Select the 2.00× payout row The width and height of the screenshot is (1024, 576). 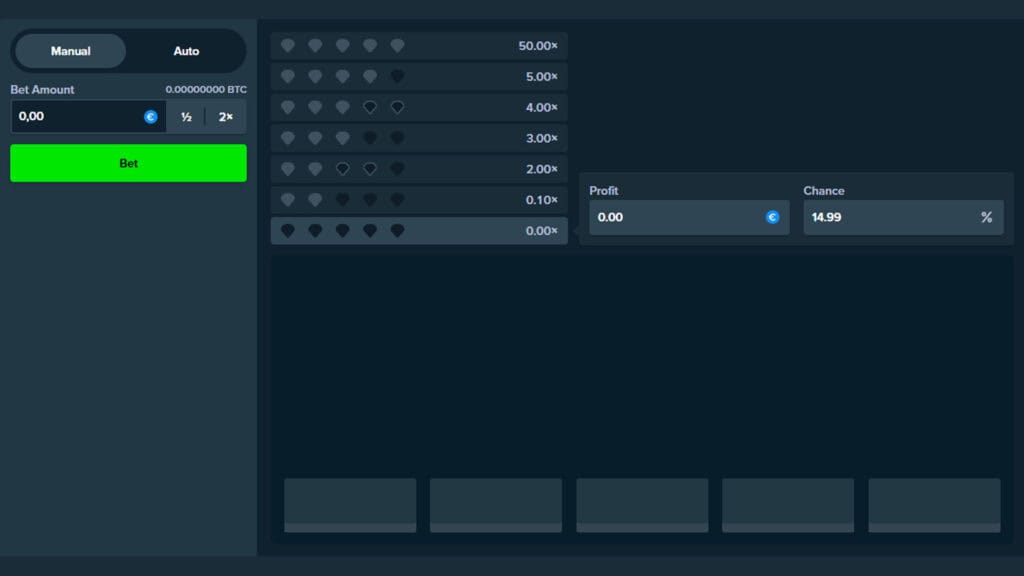tap(418, 169)
